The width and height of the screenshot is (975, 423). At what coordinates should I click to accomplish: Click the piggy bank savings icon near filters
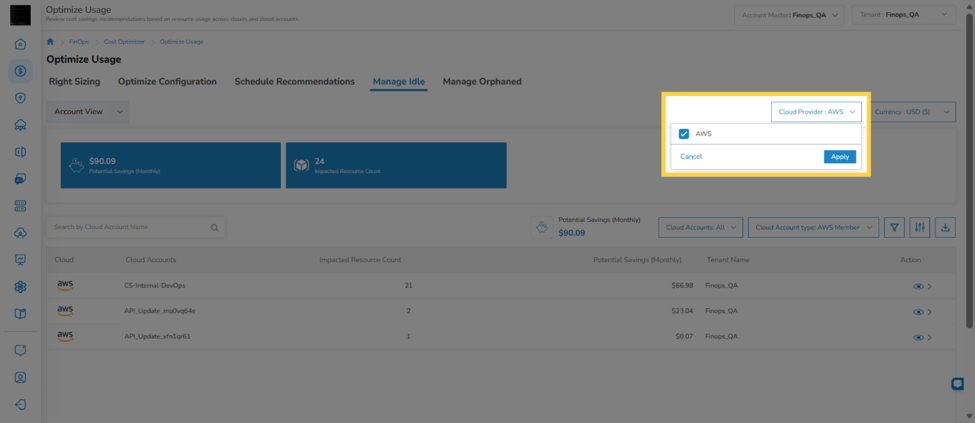pyautogui.click(x=542, y=227)
